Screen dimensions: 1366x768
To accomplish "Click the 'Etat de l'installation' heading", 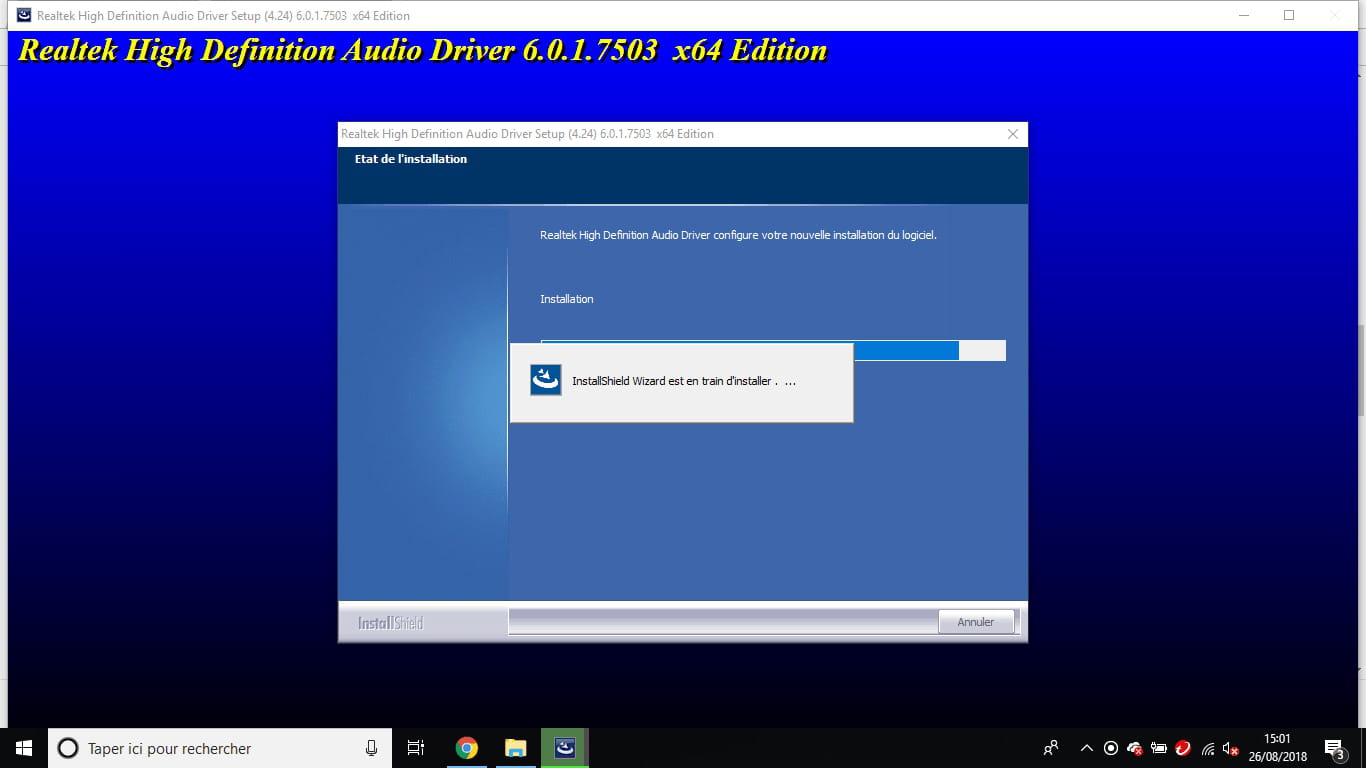I will click(411, 159).
